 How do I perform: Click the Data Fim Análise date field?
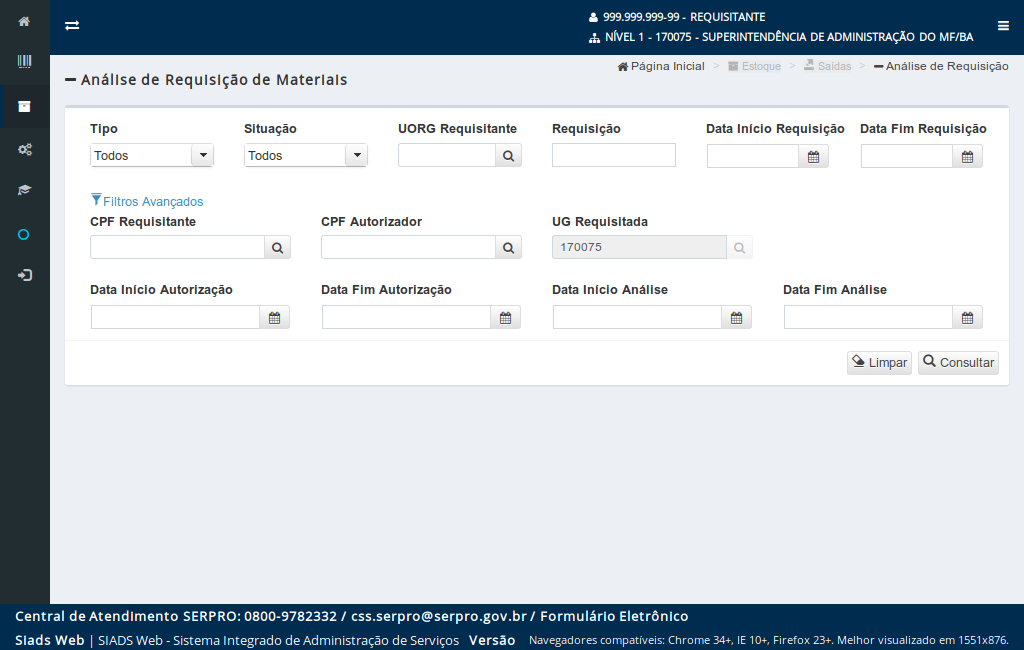point(869,317)
